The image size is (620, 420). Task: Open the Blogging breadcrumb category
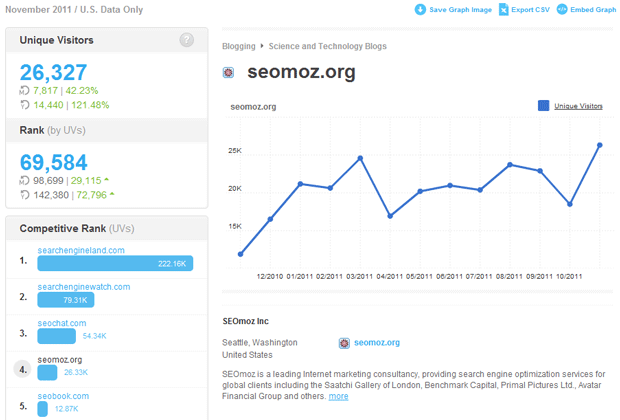click(238, 46)
